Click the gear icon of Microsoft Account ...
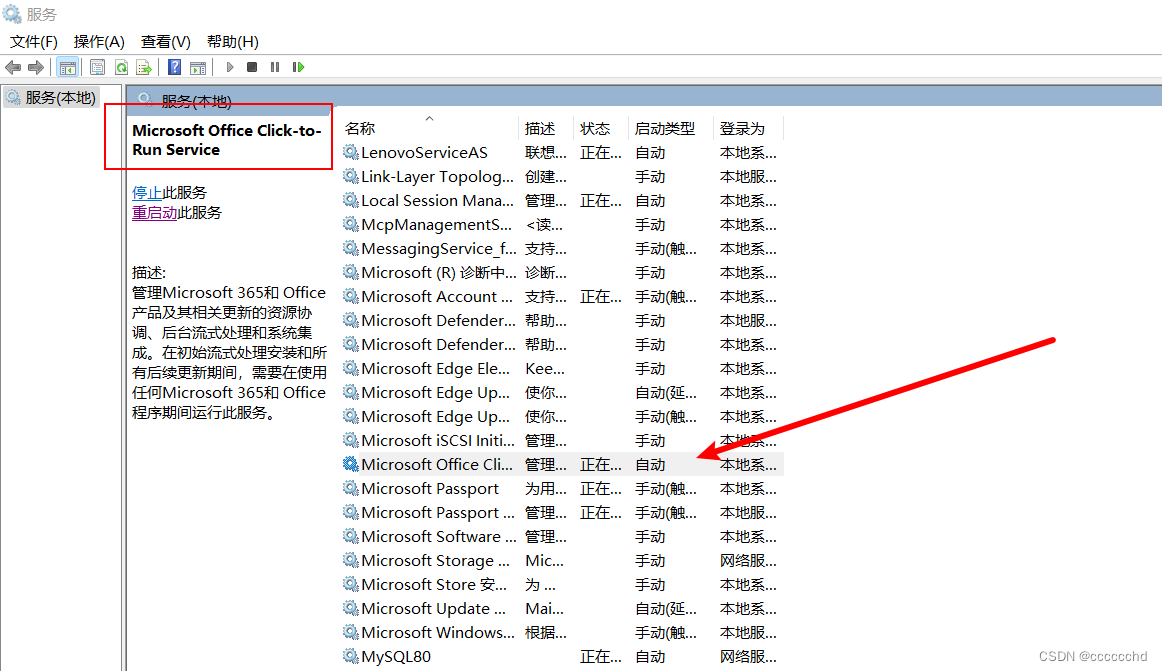Image resolution: width=1162 pixels, height=671 pixels. 351,297
